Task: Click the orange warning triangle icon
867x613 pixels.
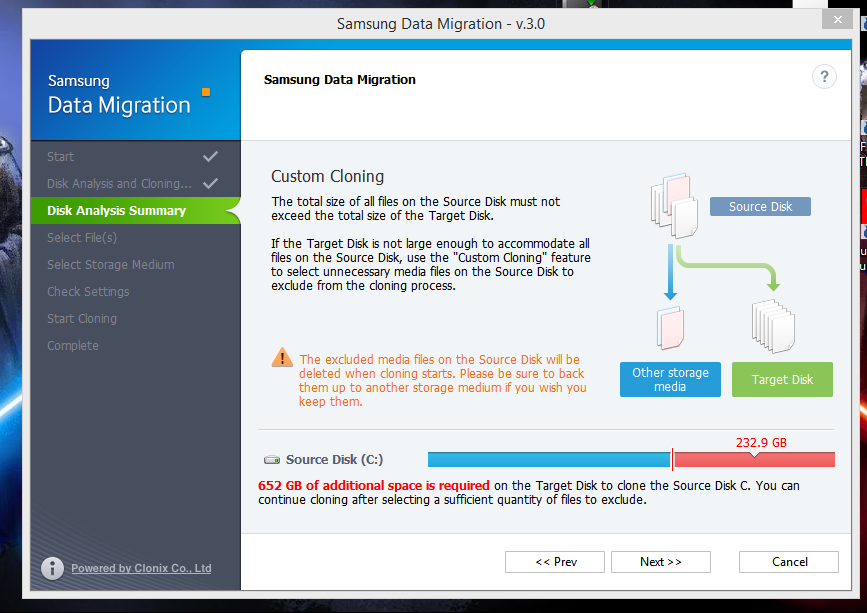Action: pos(282,358)
